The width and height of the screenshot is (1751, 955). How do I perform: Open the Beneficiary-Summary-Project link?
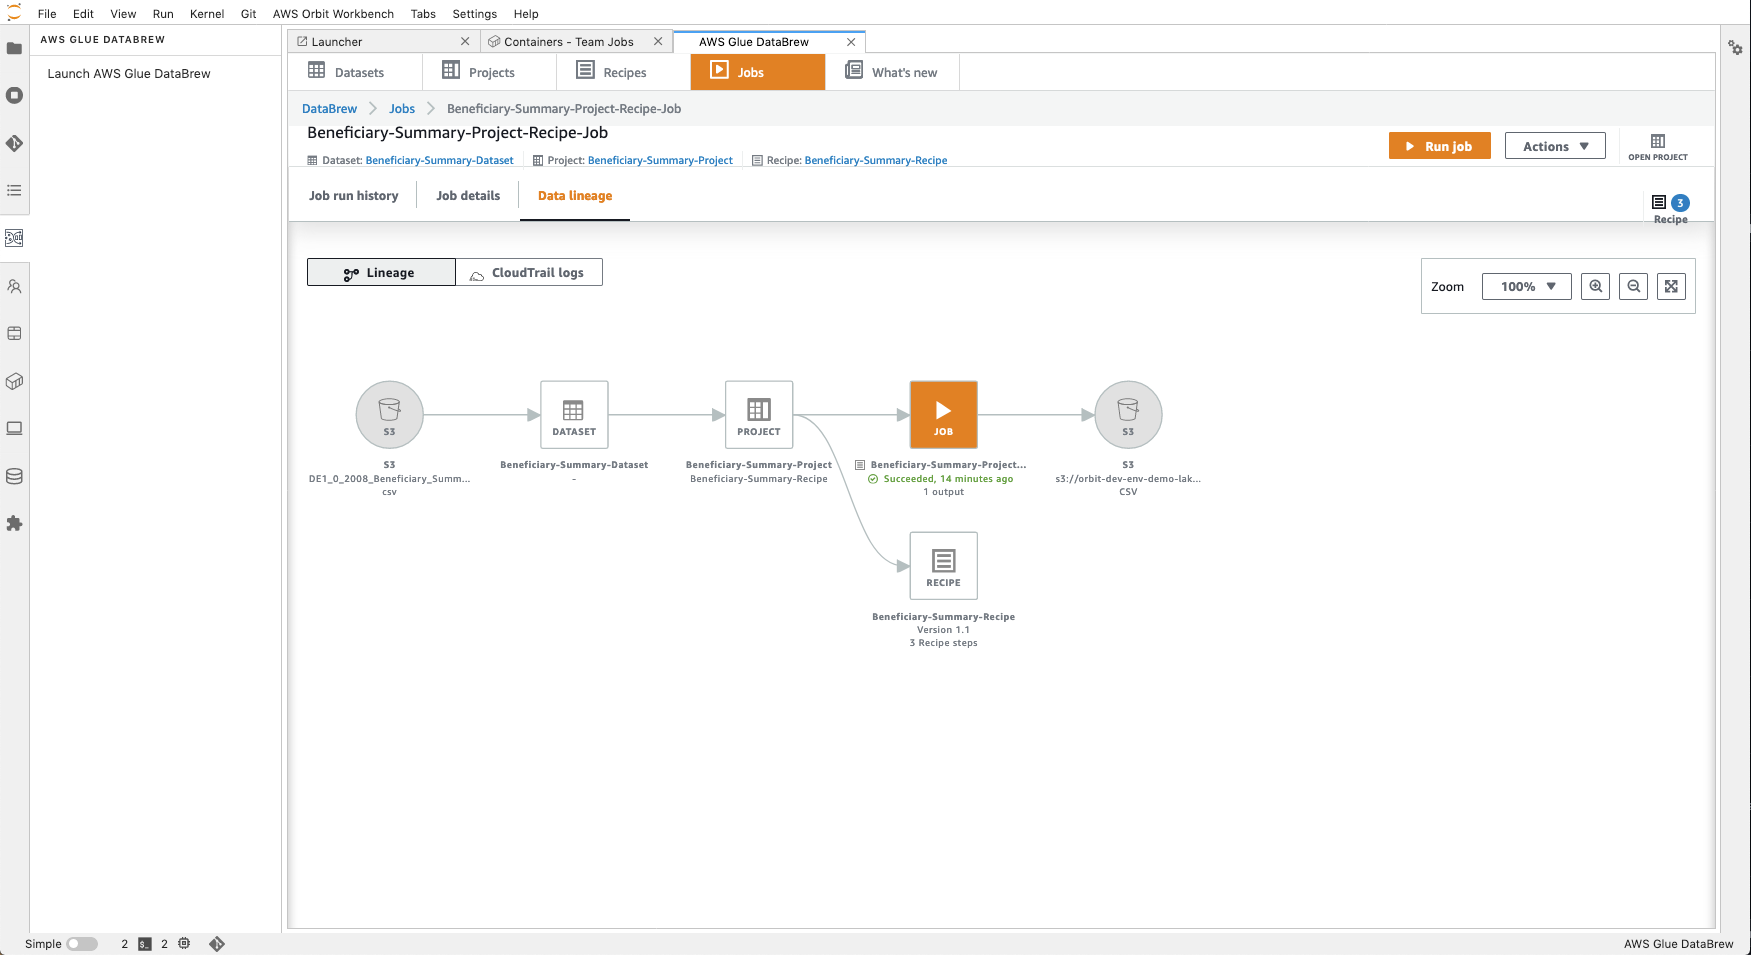click(x=660, y=160)
